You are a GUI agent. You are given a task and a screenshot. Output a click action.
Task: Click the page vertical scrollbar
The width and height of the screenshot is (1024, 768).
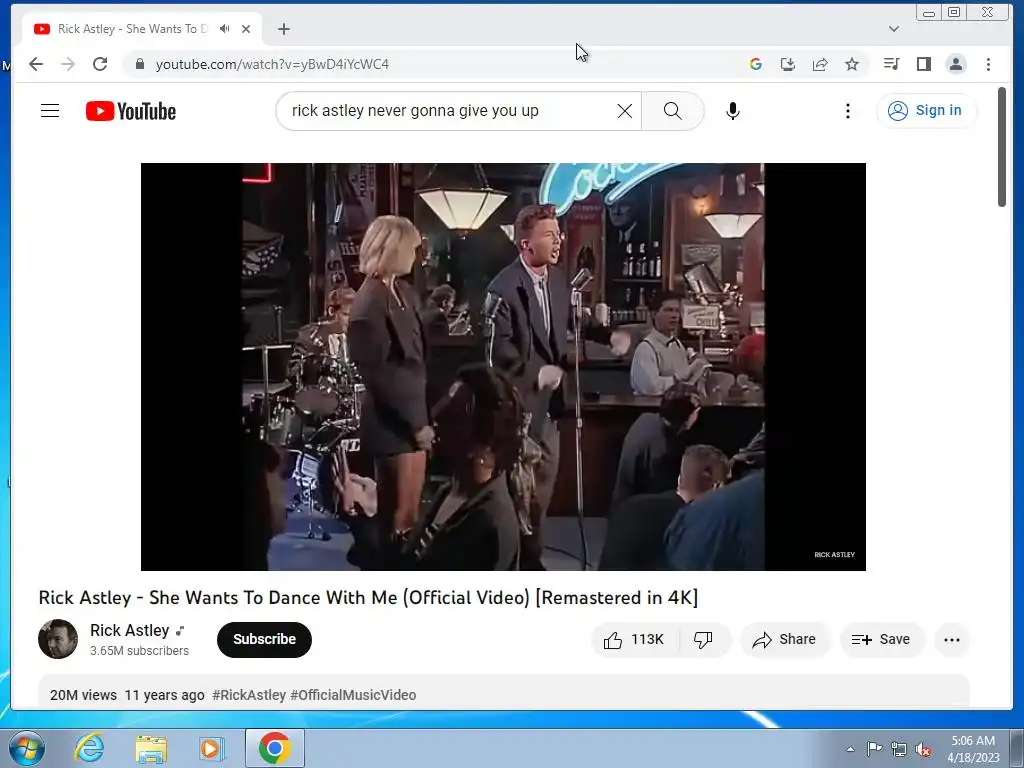[x=1002, y=149]
